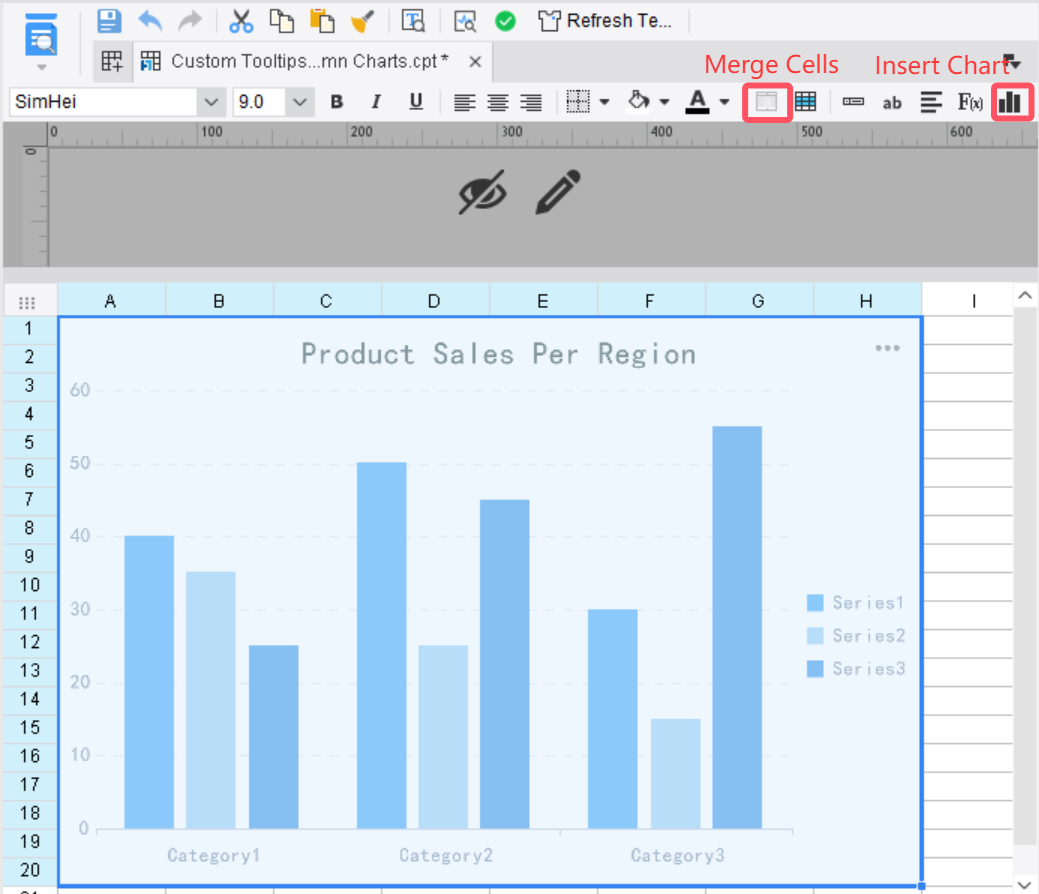The height and width of the screenshot is (894, 1039).
Task: Select column I header
Action: click(x=973, y=302)
